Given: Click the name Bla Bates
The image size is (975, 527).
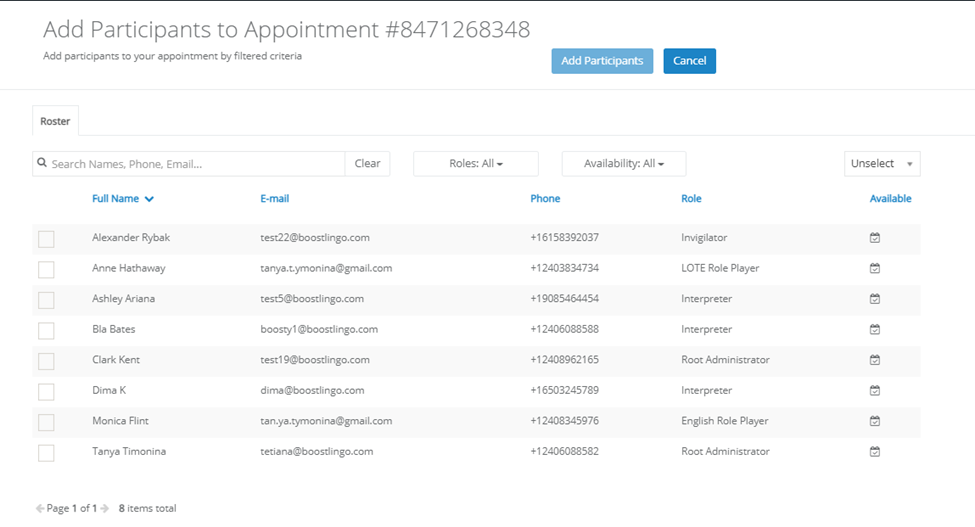Looking at the screenshot, I should pyautogui.click(x=113, y=329).
